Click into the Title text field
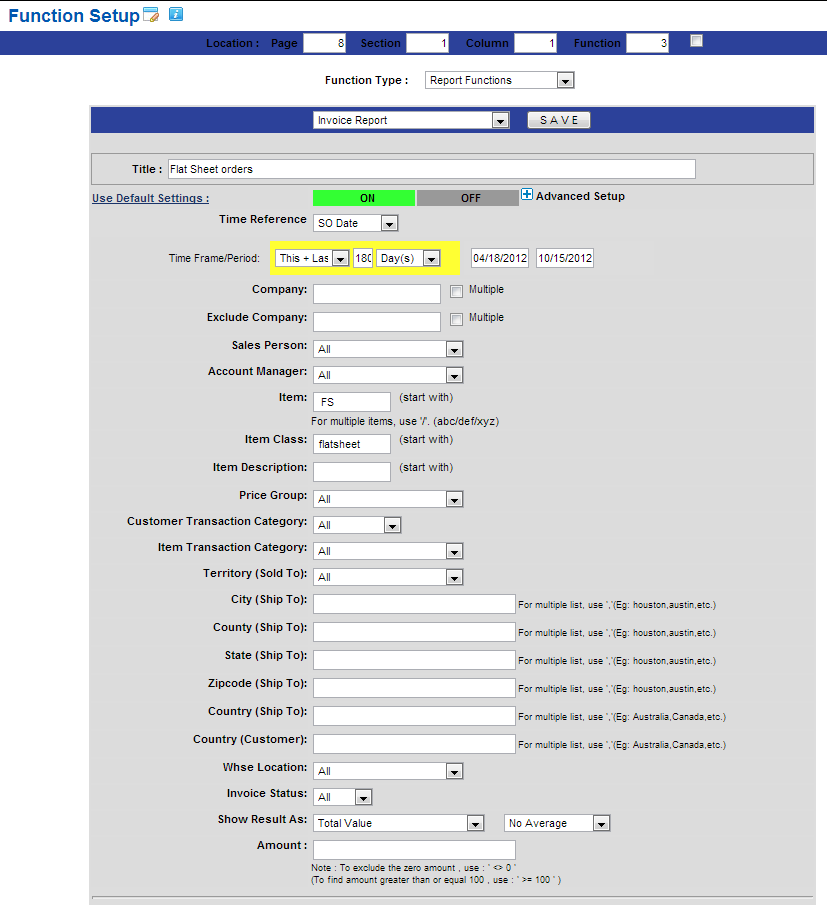 (430, 169)
